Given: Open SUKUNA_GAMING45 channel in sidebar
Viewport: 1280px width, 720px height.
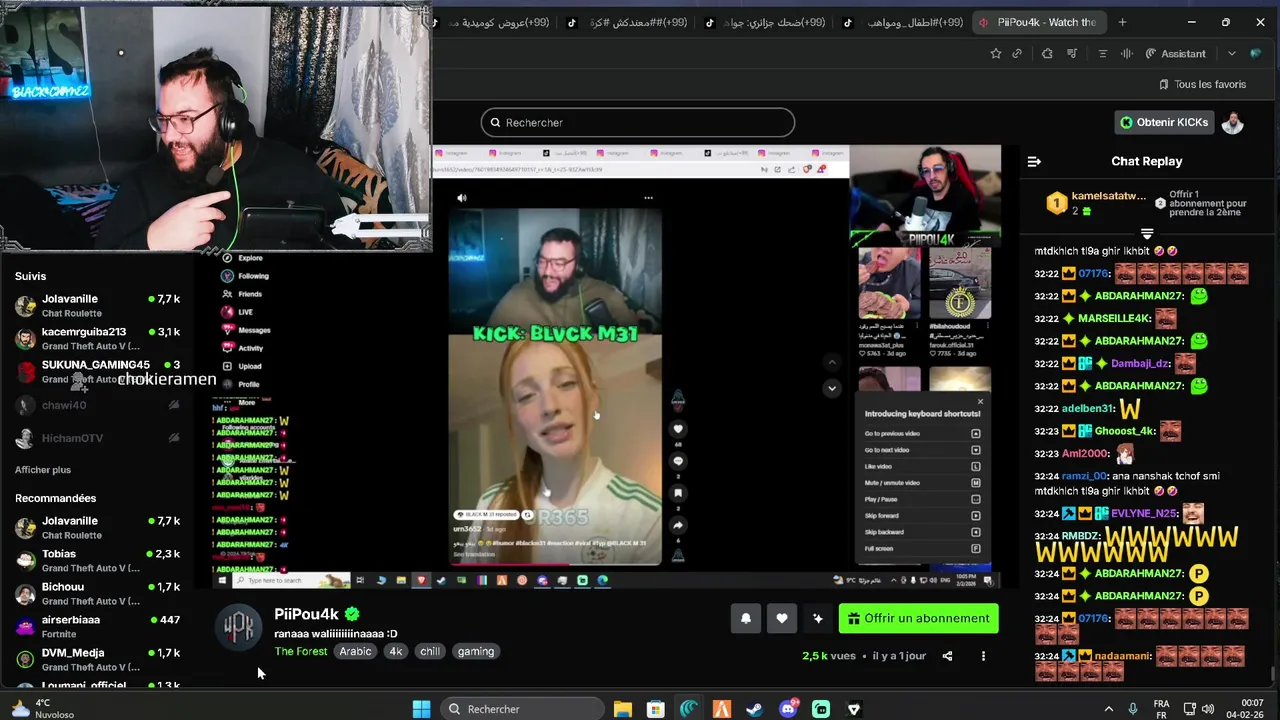Looking at the screenshot, I should (96, 371).
